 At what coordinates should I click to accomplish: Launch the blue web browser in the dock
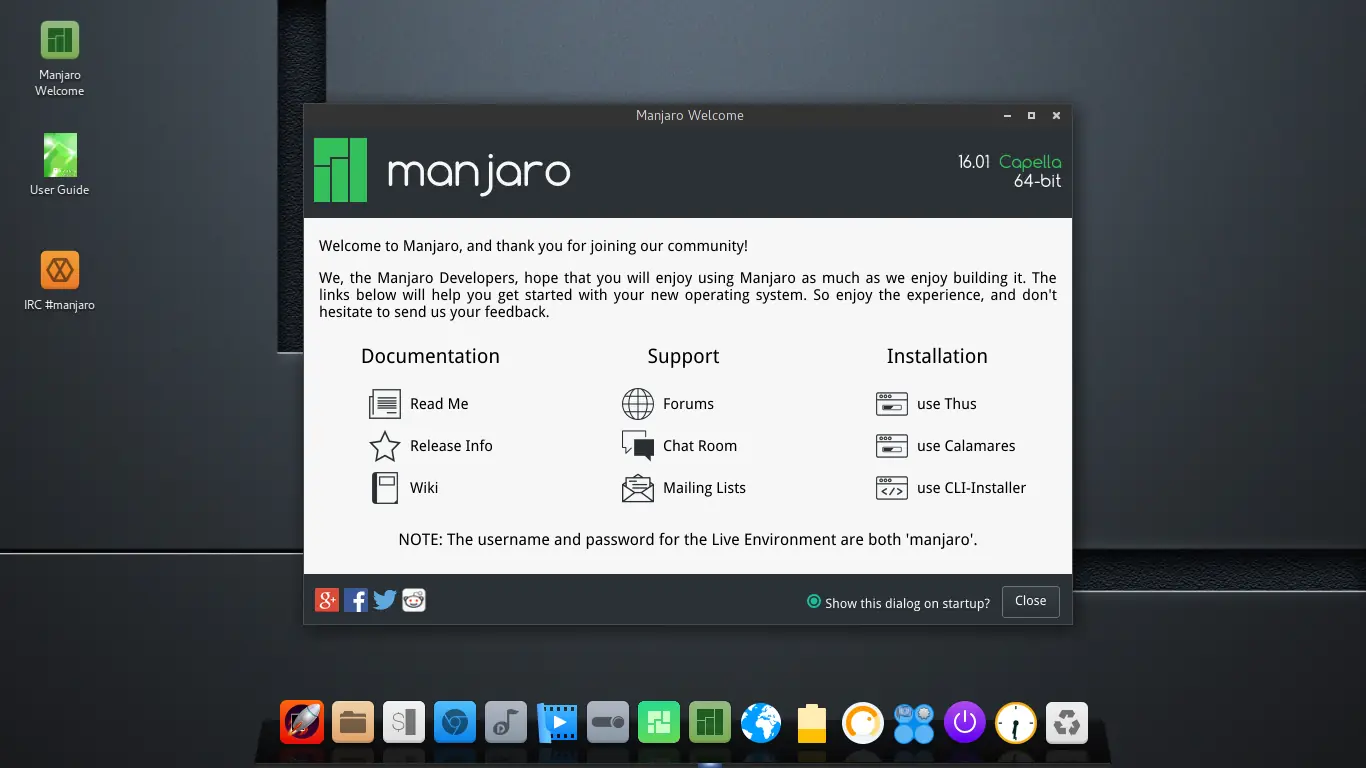click(455, 722)
